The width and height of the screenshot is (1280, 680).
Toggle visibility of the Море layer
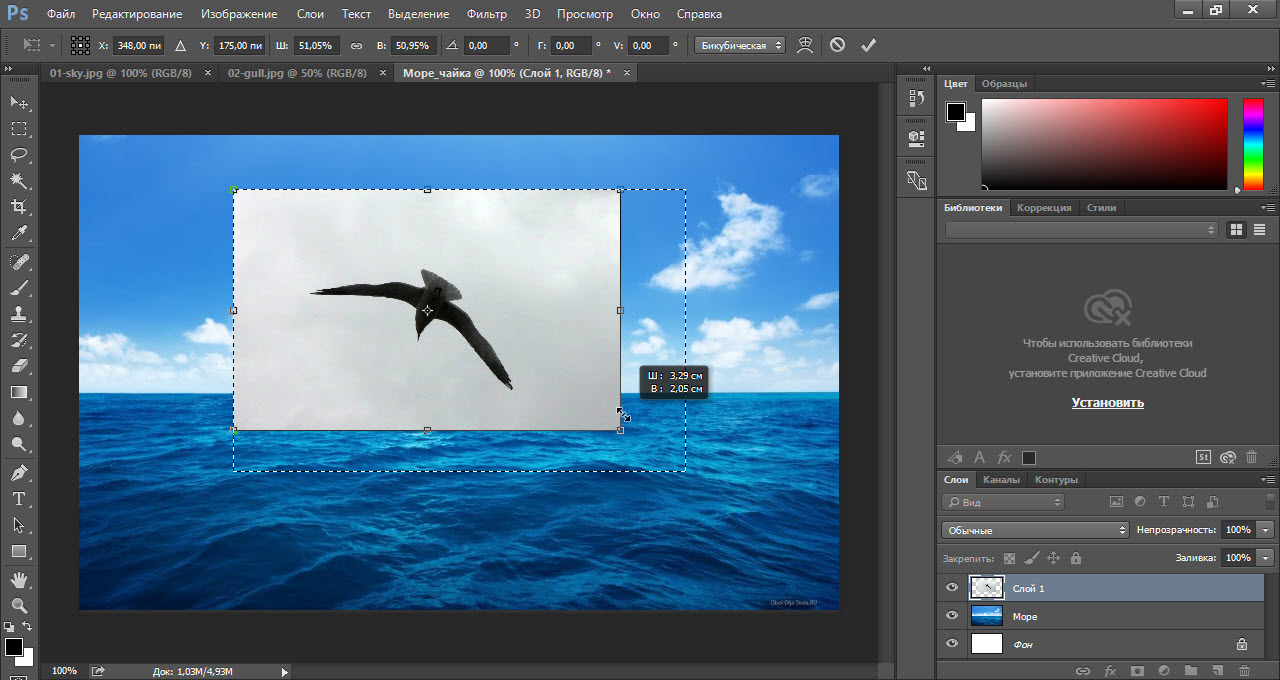[x=952, y=616]
